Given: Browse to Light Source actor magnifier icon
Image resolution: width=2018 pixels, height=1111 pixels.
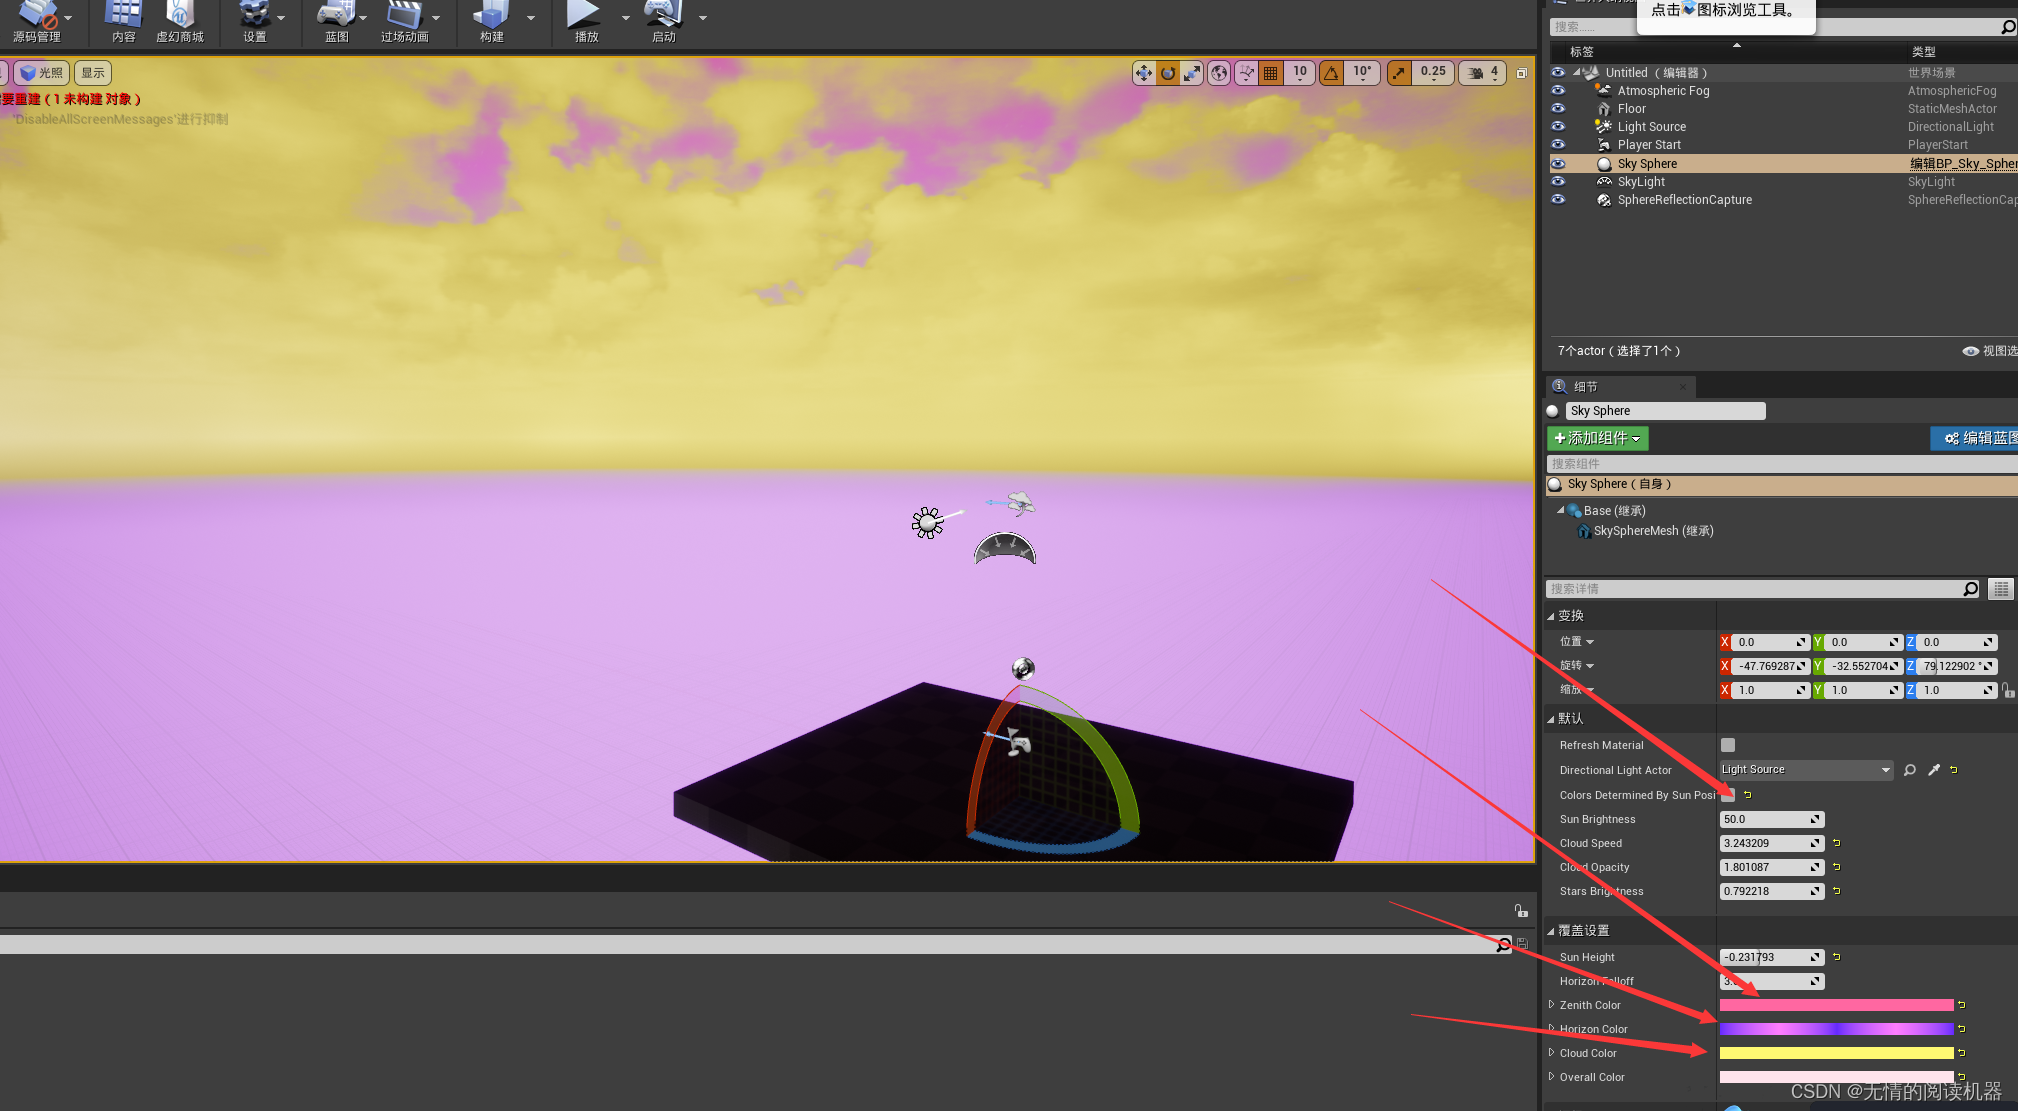Looking at the screenshot, I should tap(1910, 770).
